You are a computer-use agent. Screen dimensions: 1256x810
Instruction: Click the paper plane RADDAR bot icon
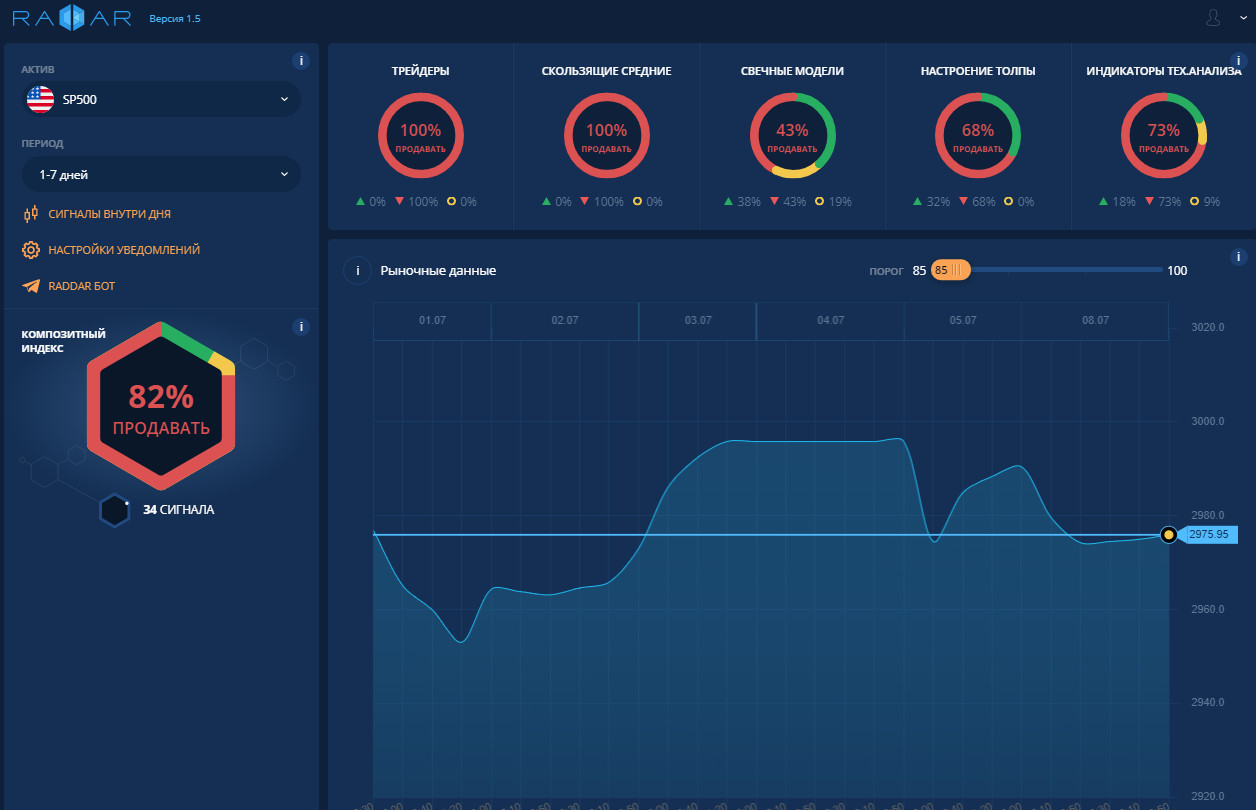(31, 286)
